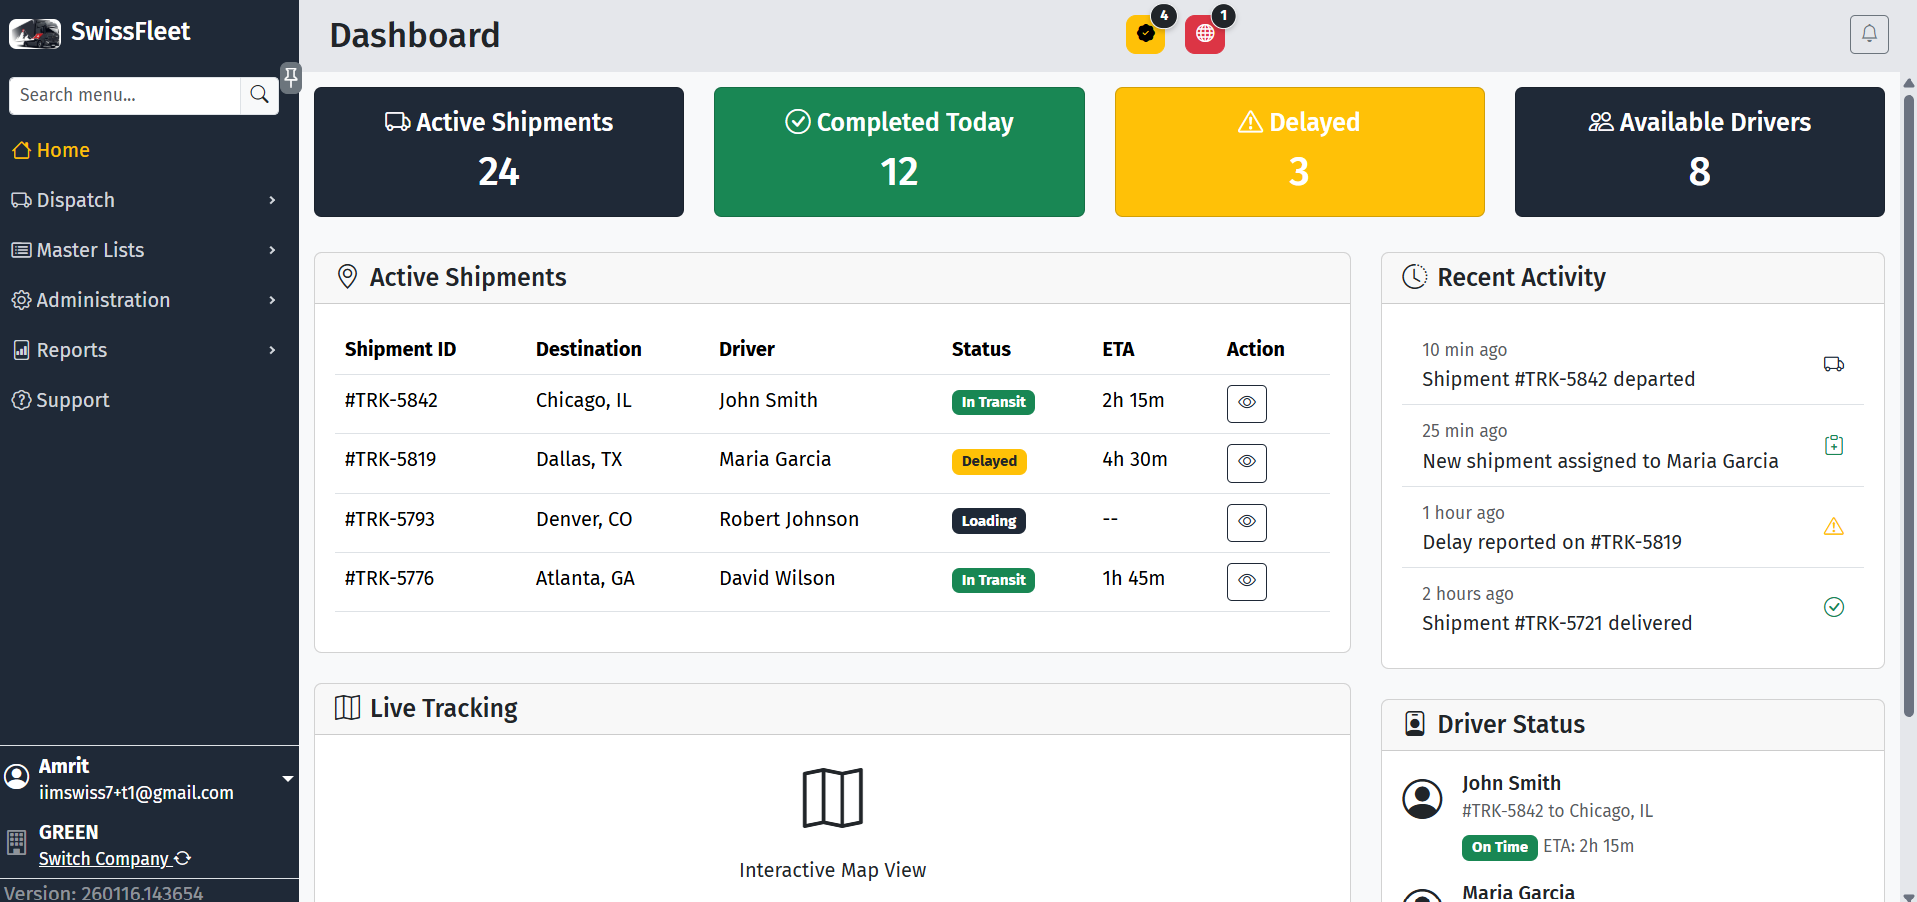Screen dimensions: 1917x902
Task: Click the page vertical scrollbar
Action: point(1909,405)
